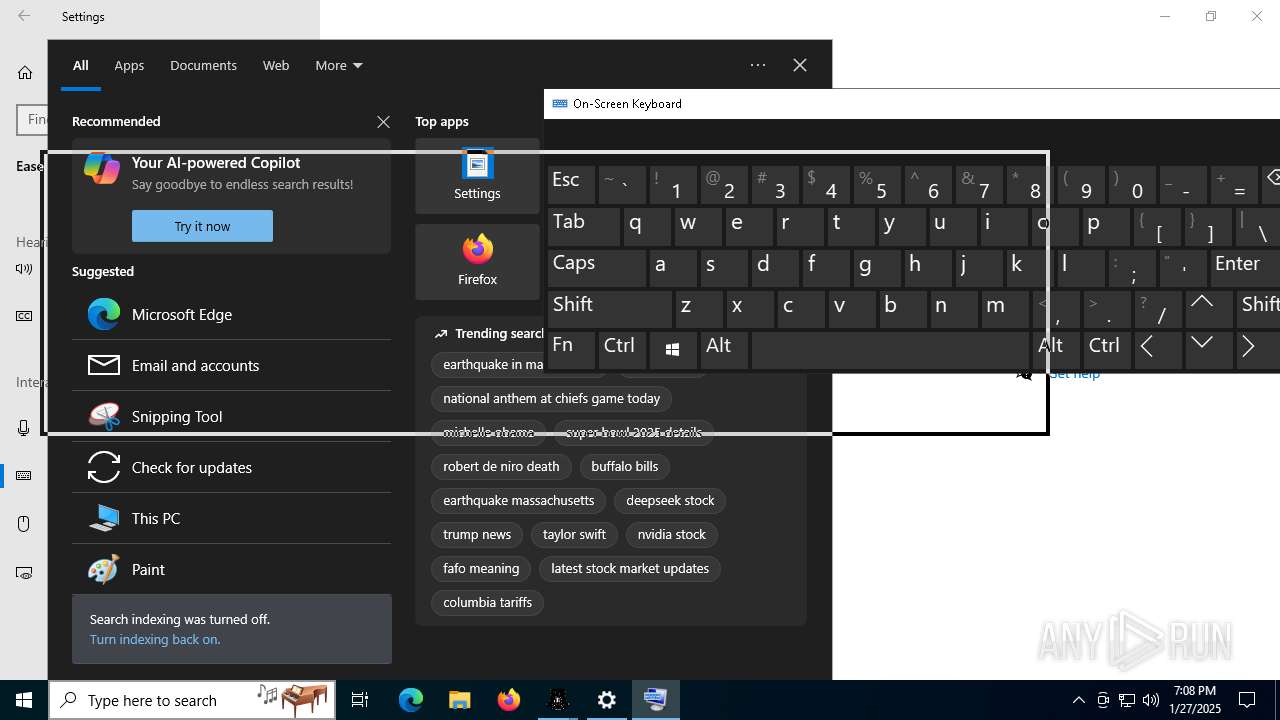
Task: Click the Try it now button
Action: (x=202, y=226)
